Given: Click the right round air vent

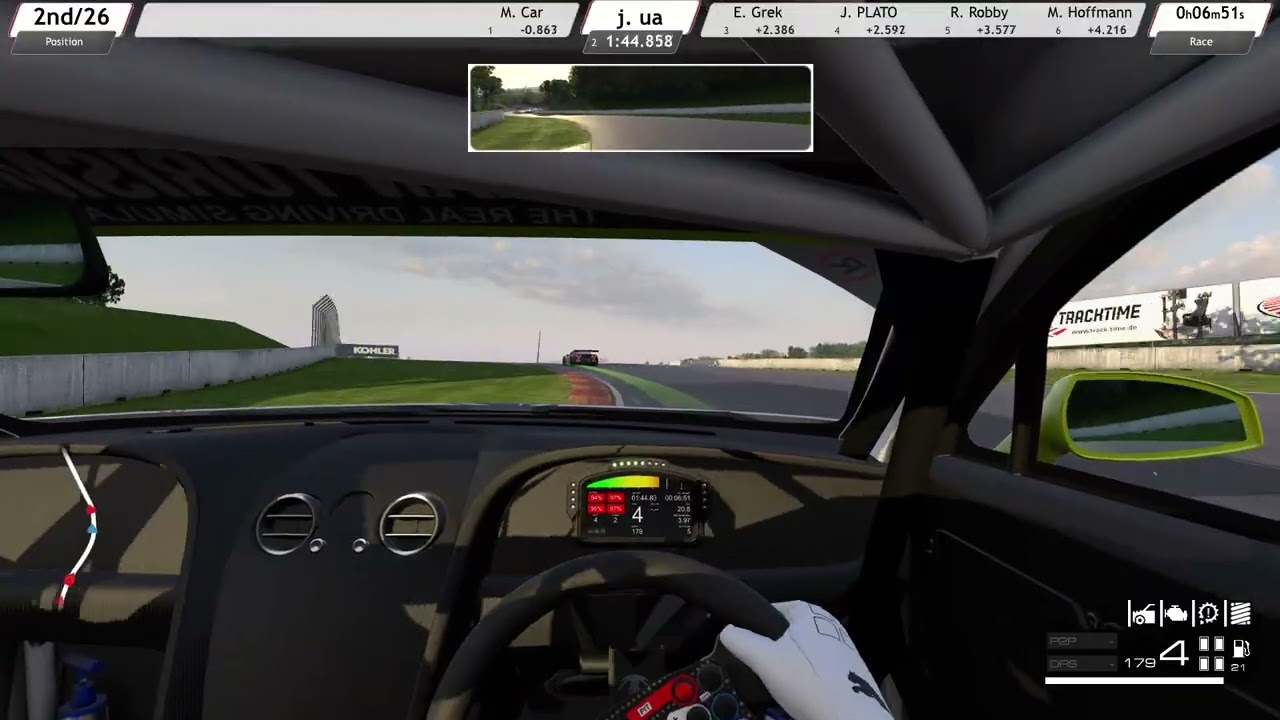Looking at the screenshot, I should (x=410, y=523).
